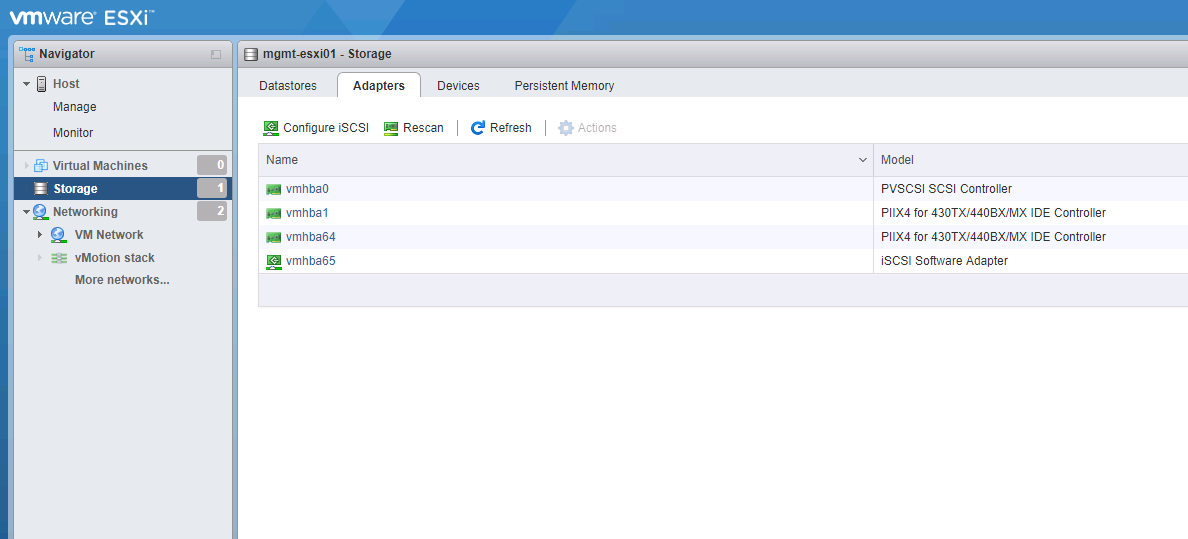
Task: Click the Virtual Machines icon in Navigator
Action: tap(41, 166)
